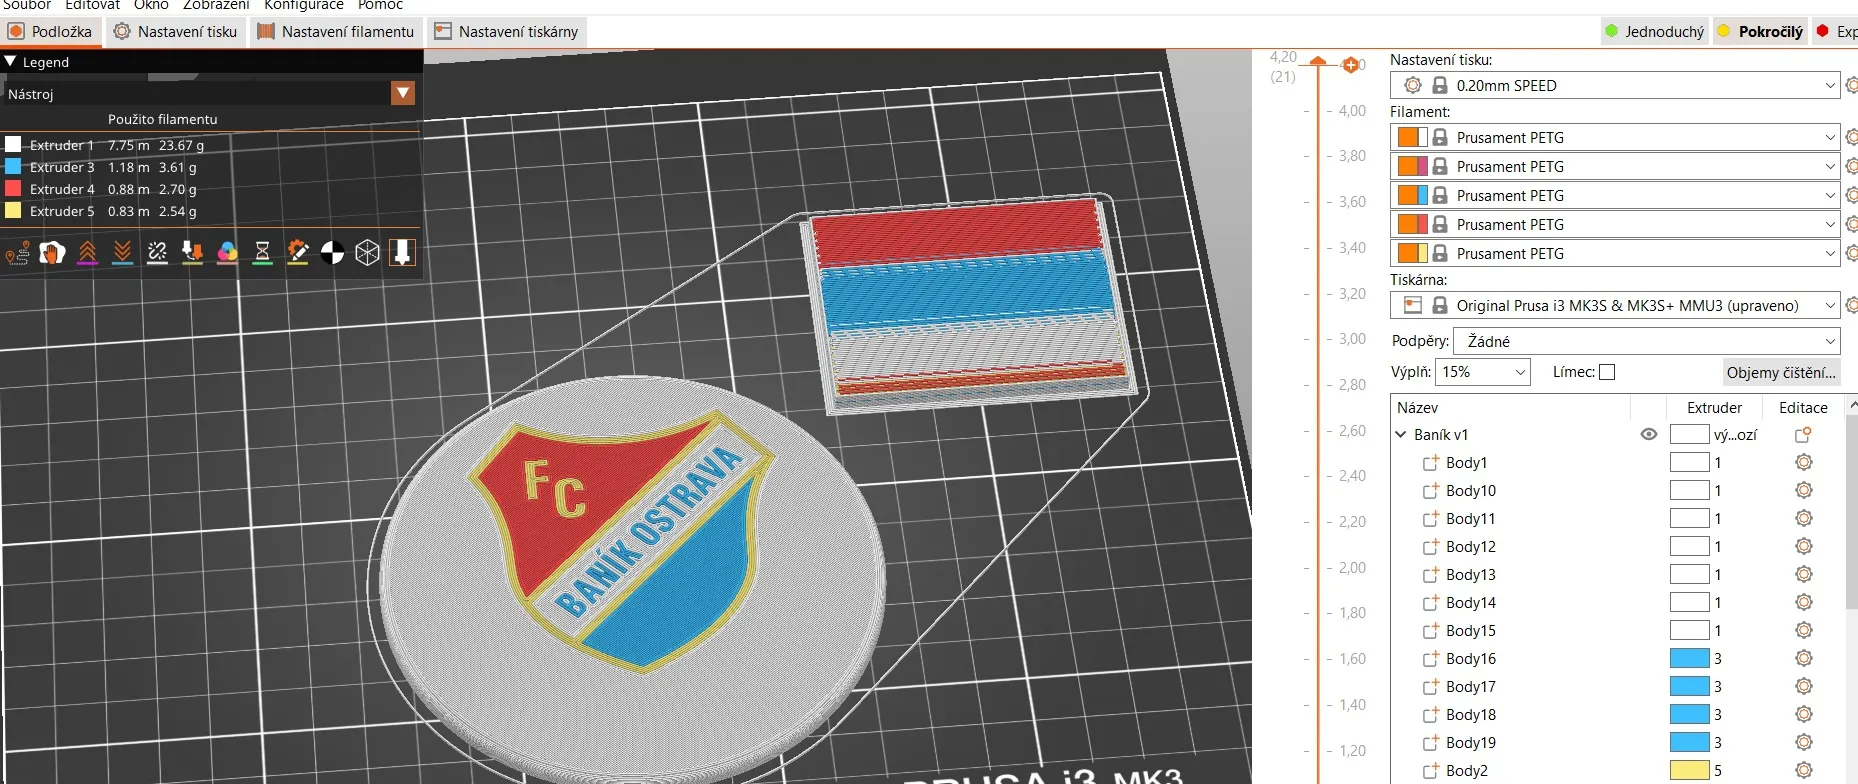Image resolution: width=1858 pixels, height=784 pixels.
Task: Collapse the Legend panel triangle
Action: pos(11,61)
